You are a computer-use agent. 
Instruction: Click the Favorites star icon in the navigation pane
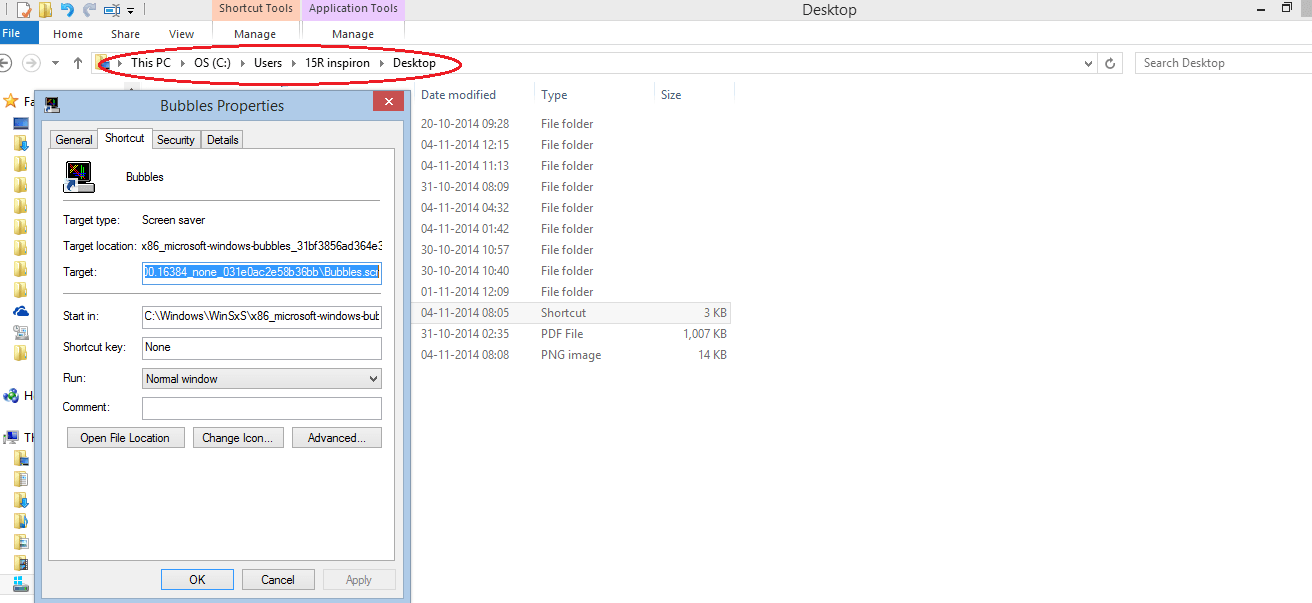coord(10,101)
